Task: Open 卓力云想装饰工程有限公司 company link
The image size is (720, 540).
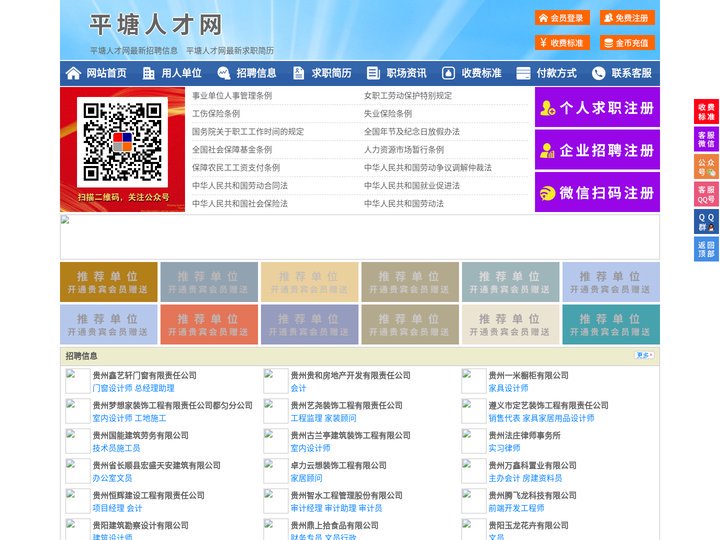Action: pyautogui.click(x=338, y=465)
